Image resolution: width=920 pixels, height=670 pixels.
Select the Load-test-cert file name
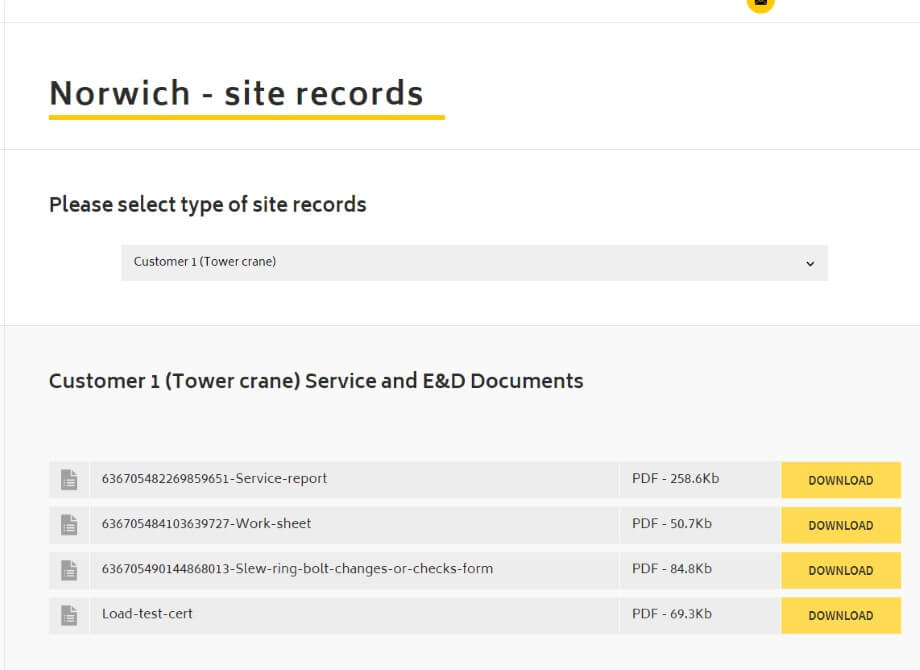(147, 614)
